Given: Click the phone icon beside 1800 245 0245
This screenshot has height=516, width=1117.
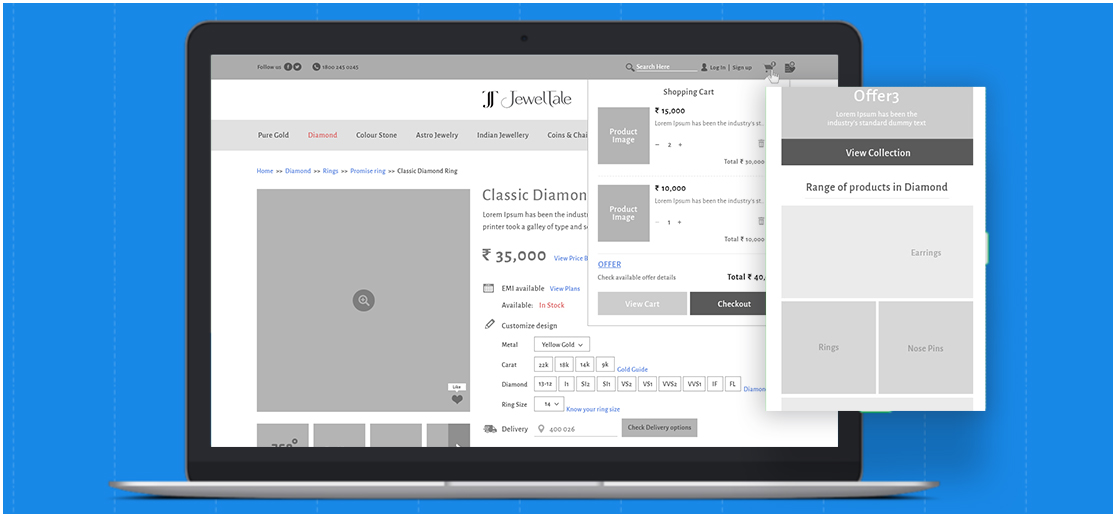Looking at the screenshot, I should (316, 67).
